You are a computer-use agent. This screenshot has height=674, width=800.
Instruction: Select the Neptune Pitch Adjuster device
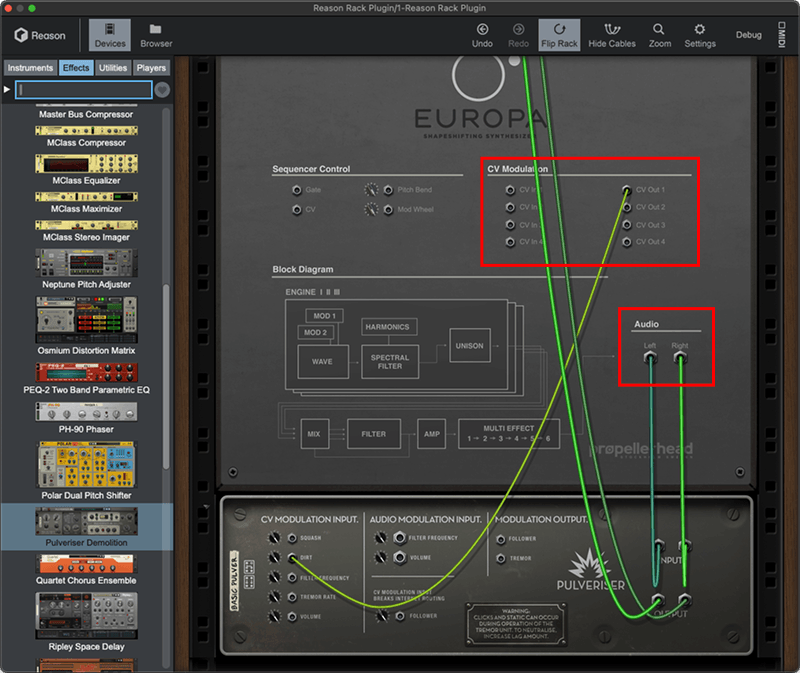(x=86, y=269)
